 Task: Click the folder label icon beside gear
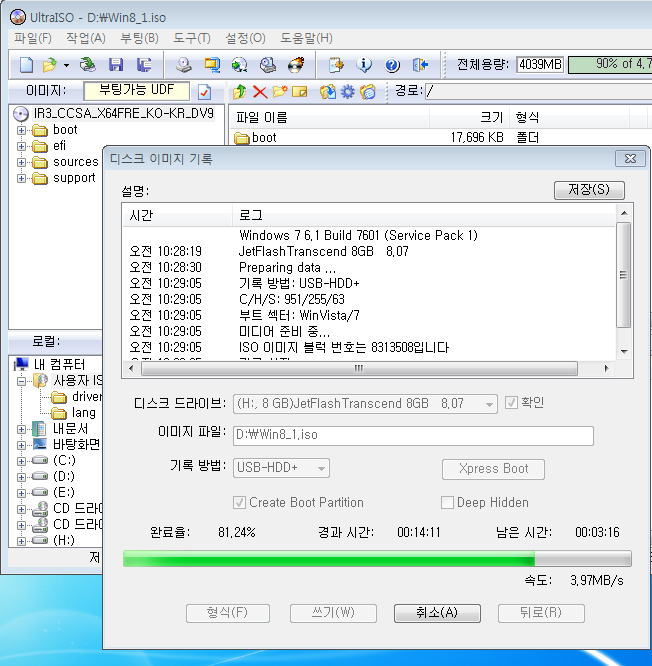click(368, 91)
